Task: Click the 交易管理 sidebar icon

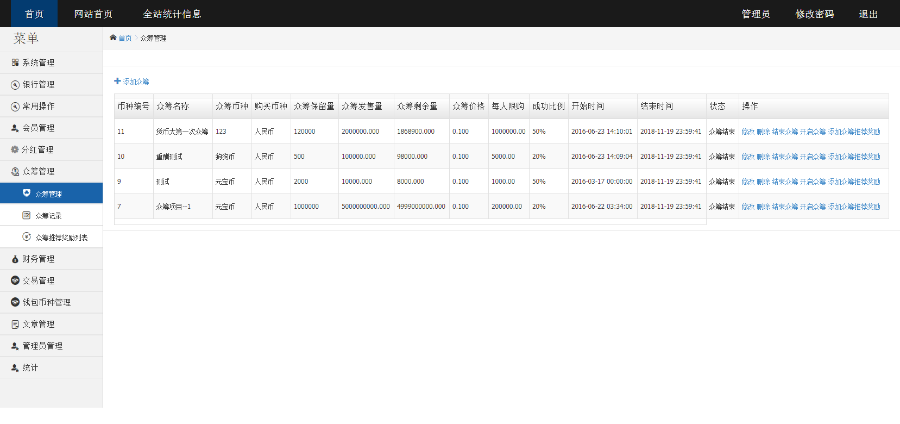Action: pyautogui.click(x=15, y=281)
